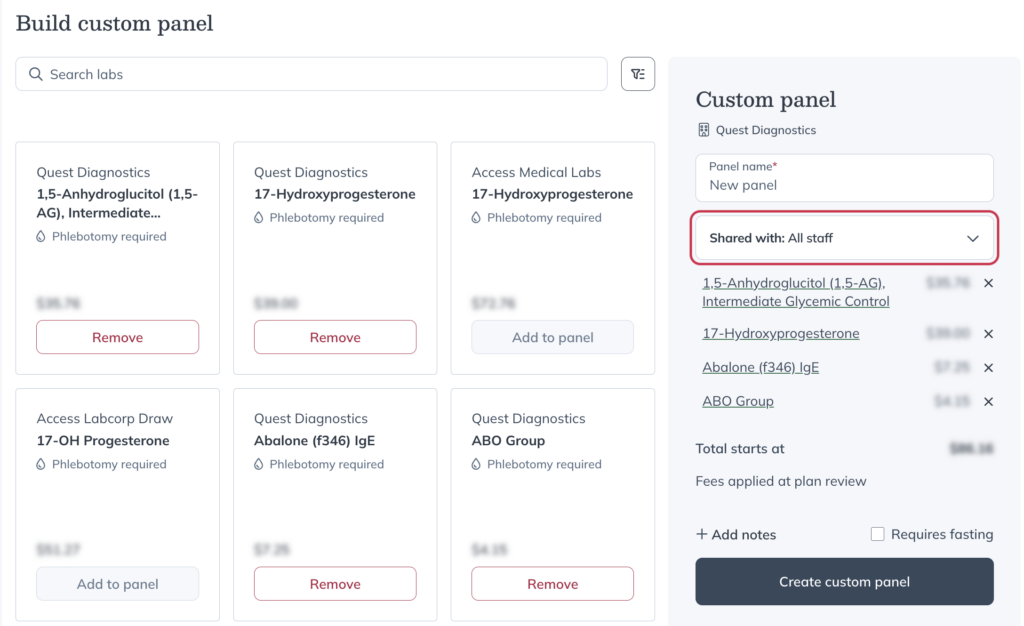
Task: Add the Access Medical Labs test to panel
Action: tap(552, 336)
